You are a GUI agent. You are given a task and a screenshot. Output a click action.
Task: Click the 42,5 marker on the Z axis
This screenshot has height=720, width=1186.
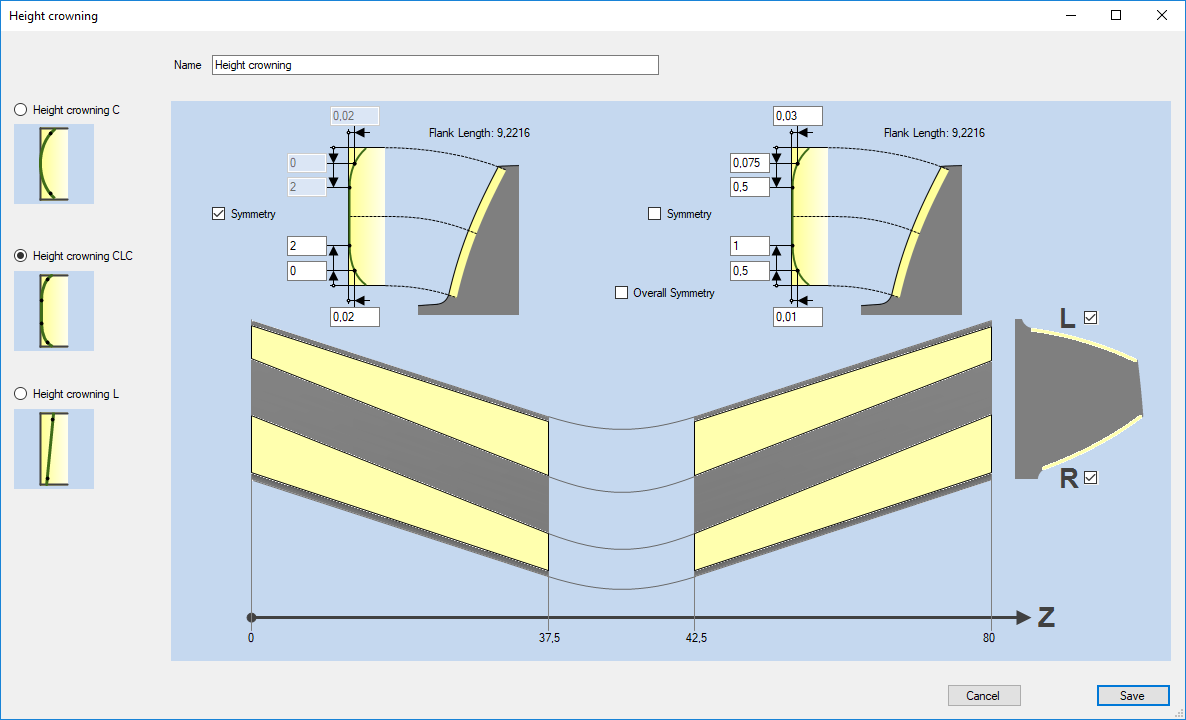coord(696,638)
